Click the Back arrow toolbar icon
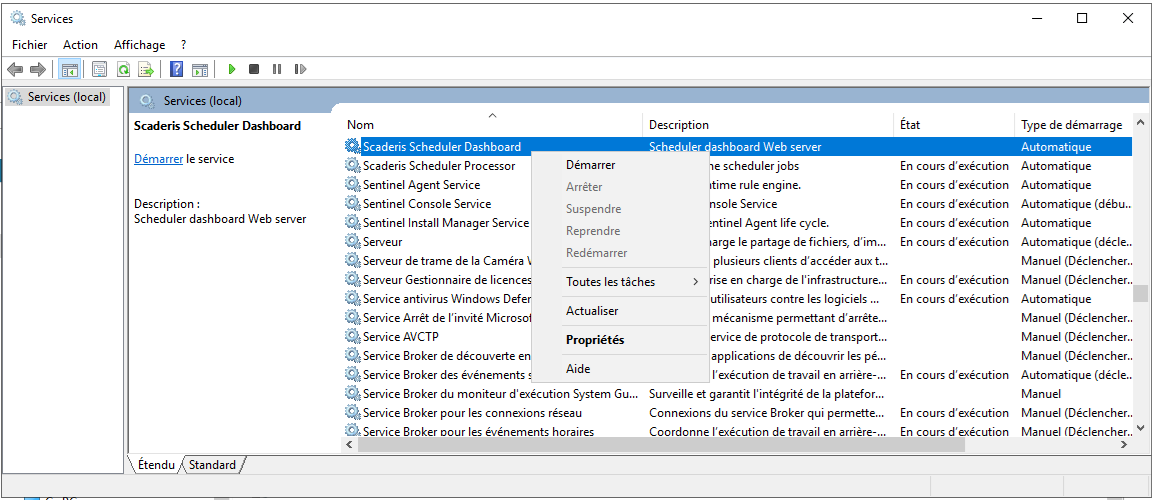The width and height of the screenshot is (1152, 500). tap(15, 69)
